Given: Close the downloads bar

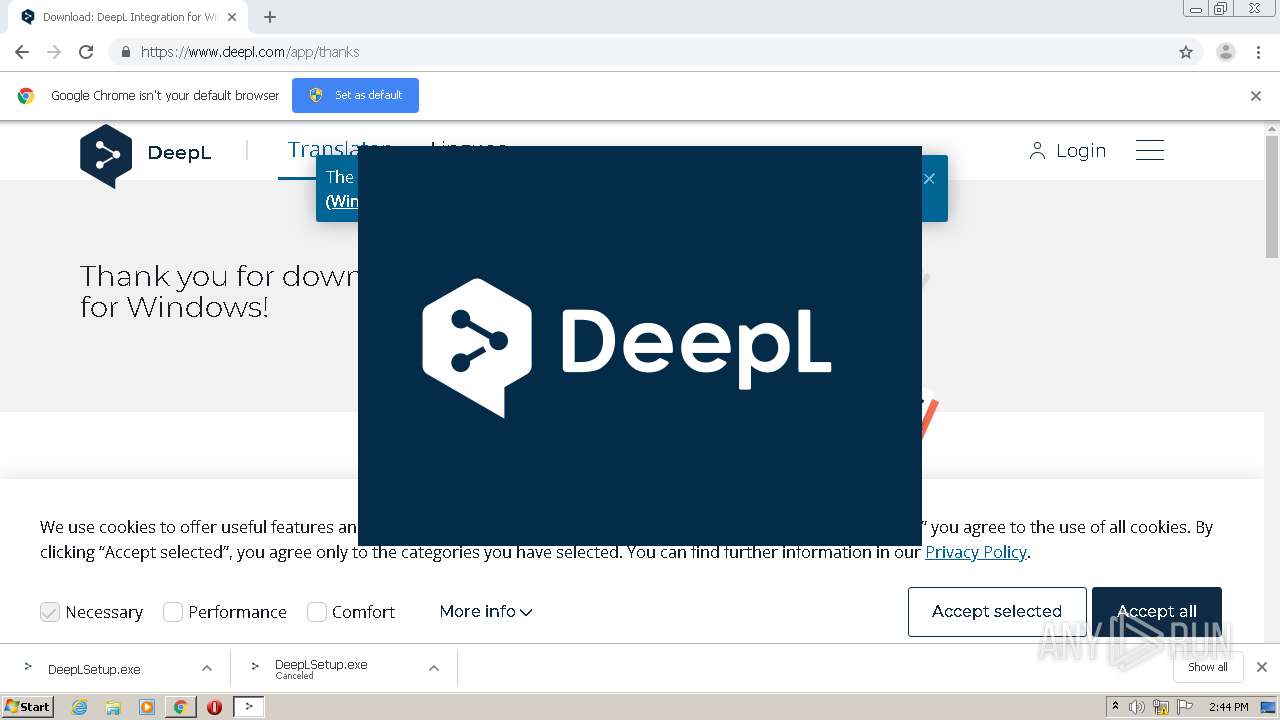Looking at the screenshot, I should (1262, 667).
